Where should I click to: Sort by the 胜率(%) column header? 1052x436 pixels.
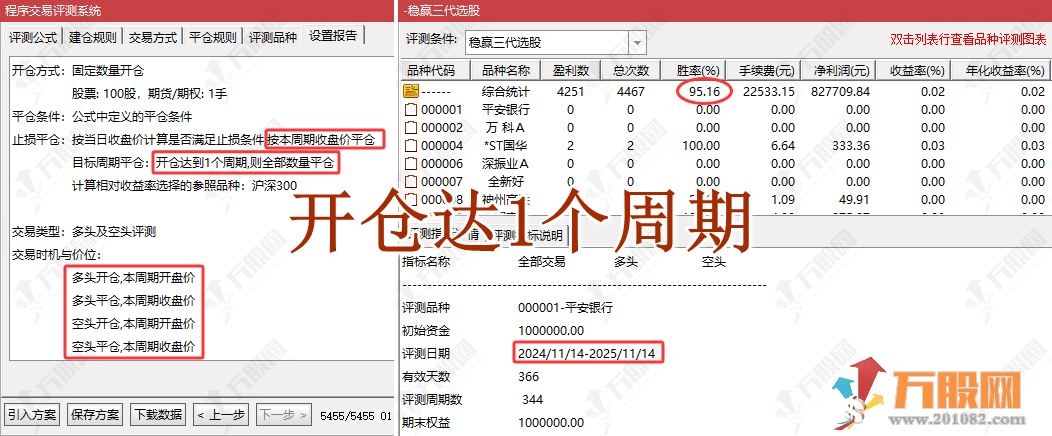(695, 71)
